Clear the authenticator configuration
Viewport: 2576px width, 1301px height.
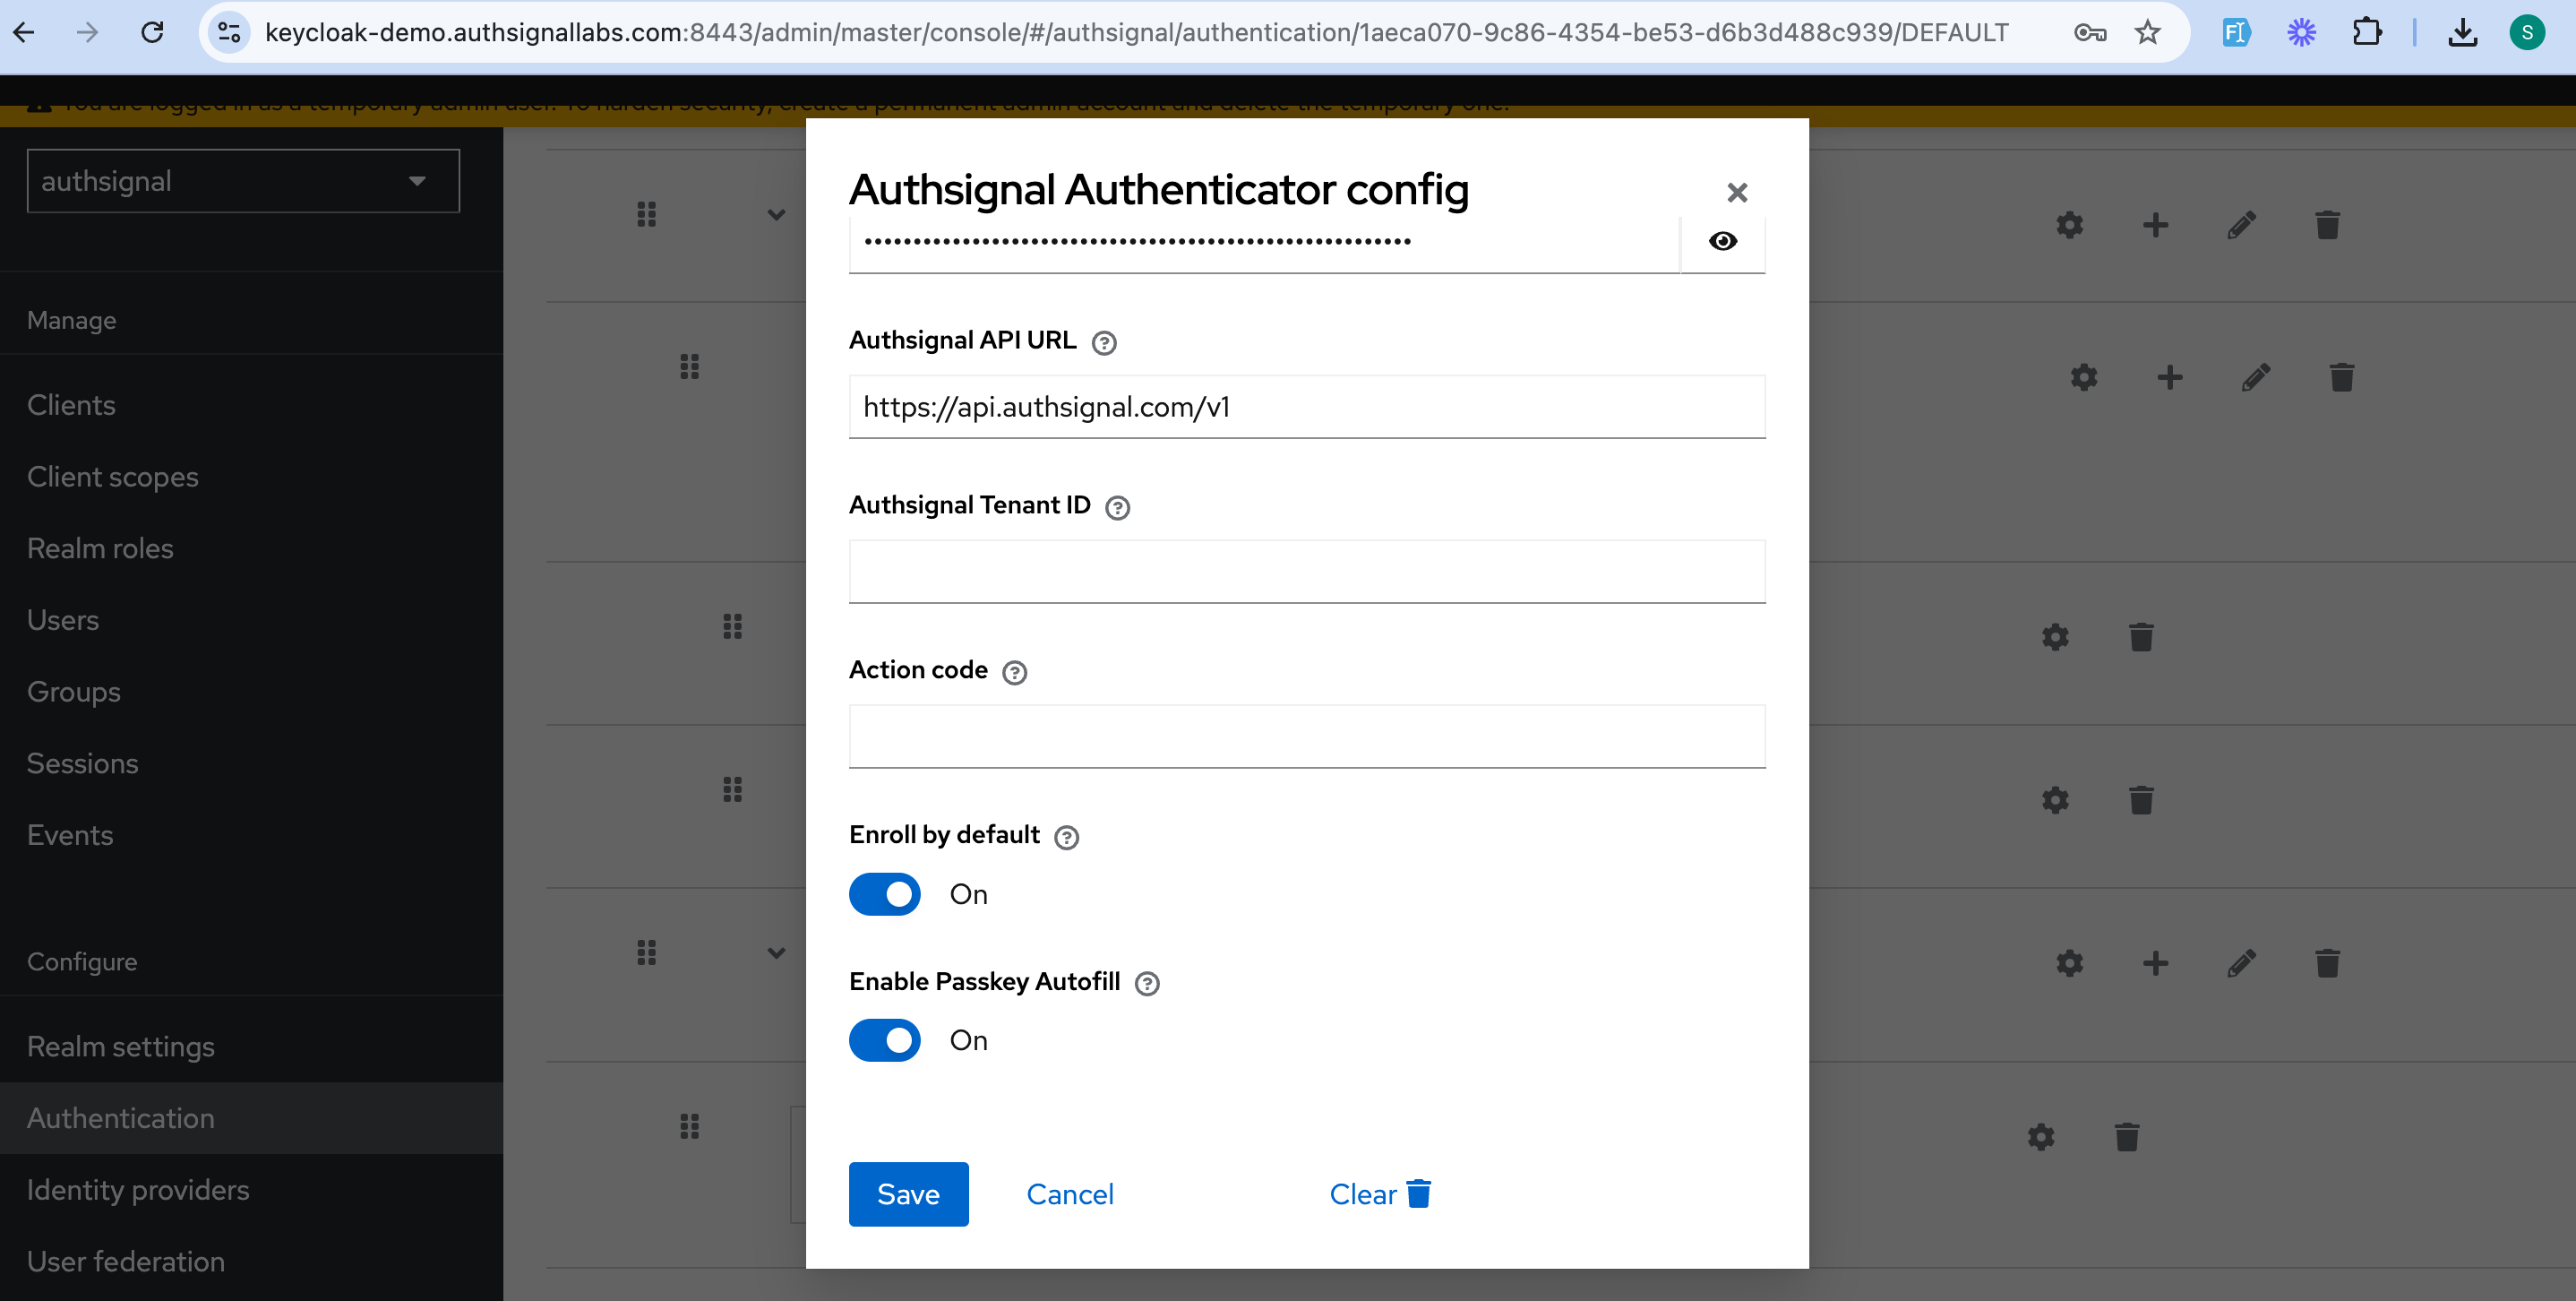[x=1380, y=1194]
